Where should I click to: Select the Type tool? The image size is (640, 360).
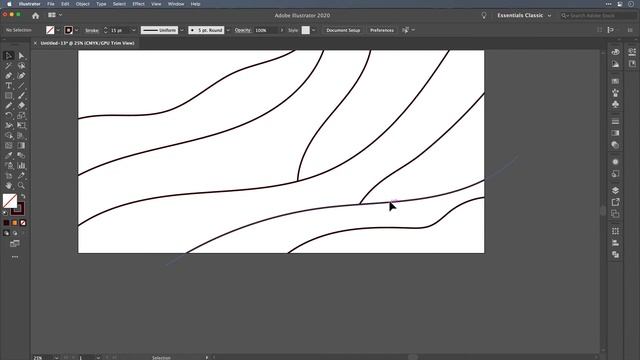[x=9, y=86]
